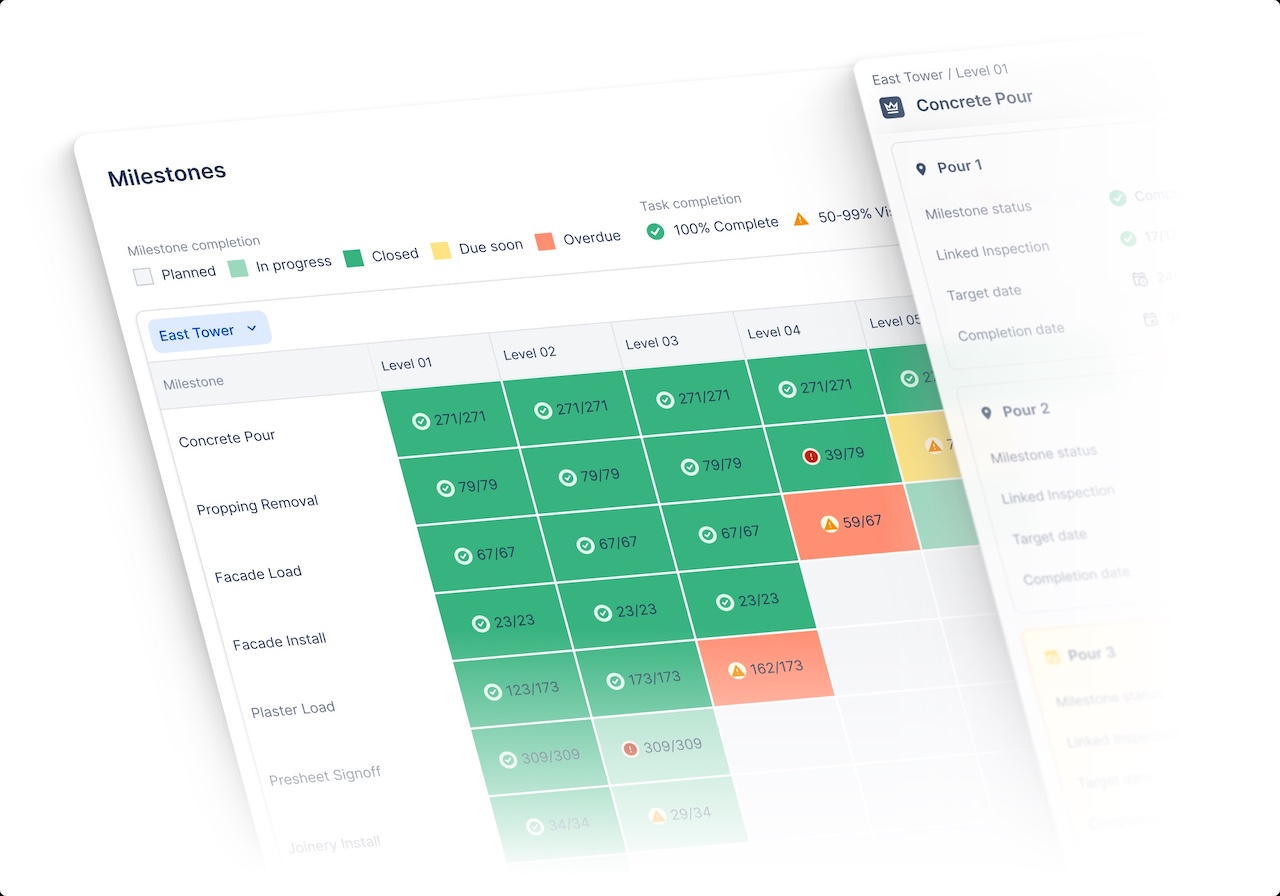The height and width of the screenshot is (896, 1280).
Task: Click the green 100% Complete check icon
Action: click(656, 231)
